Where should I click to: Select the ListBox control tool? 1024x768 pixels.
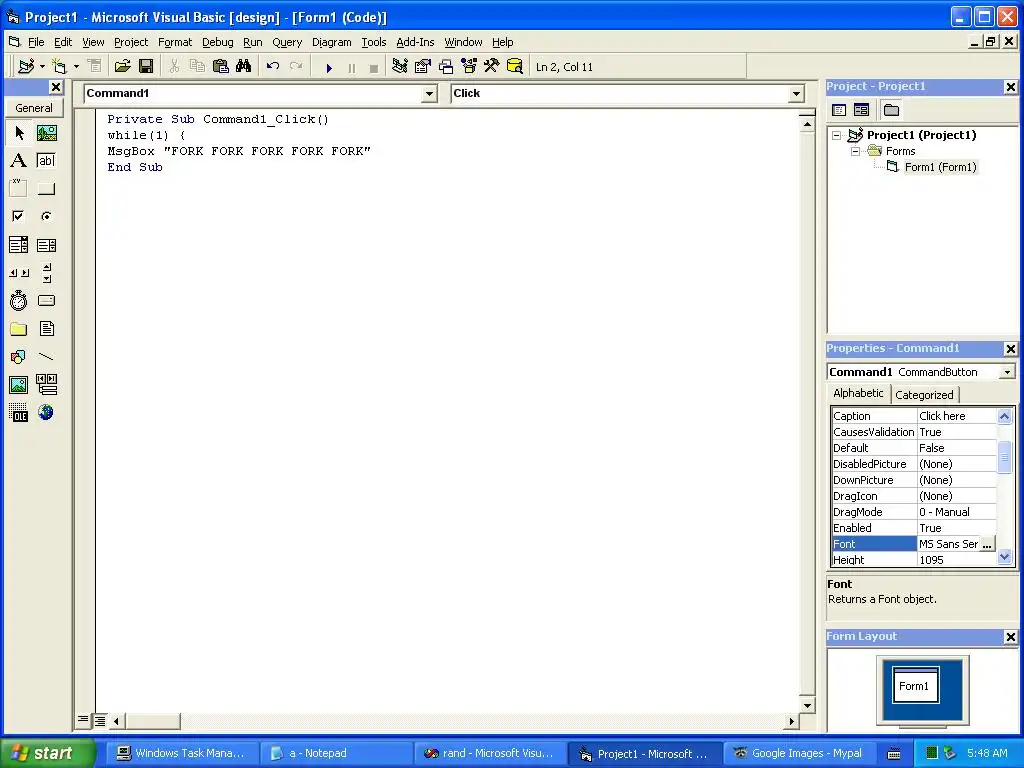point(46,245)
